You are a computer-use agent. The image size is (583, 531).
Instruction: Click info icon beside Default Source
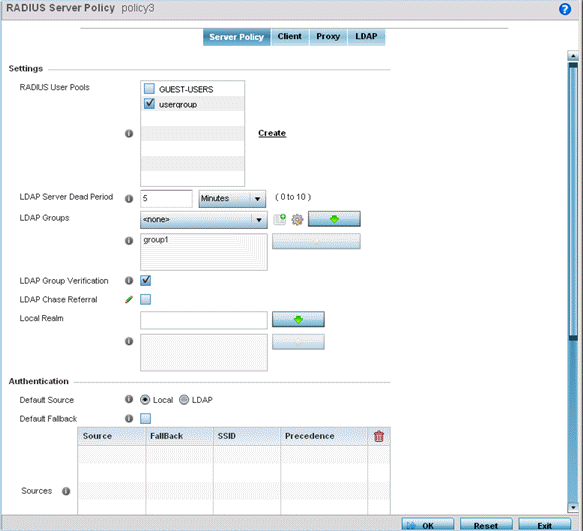coord(129,399)
